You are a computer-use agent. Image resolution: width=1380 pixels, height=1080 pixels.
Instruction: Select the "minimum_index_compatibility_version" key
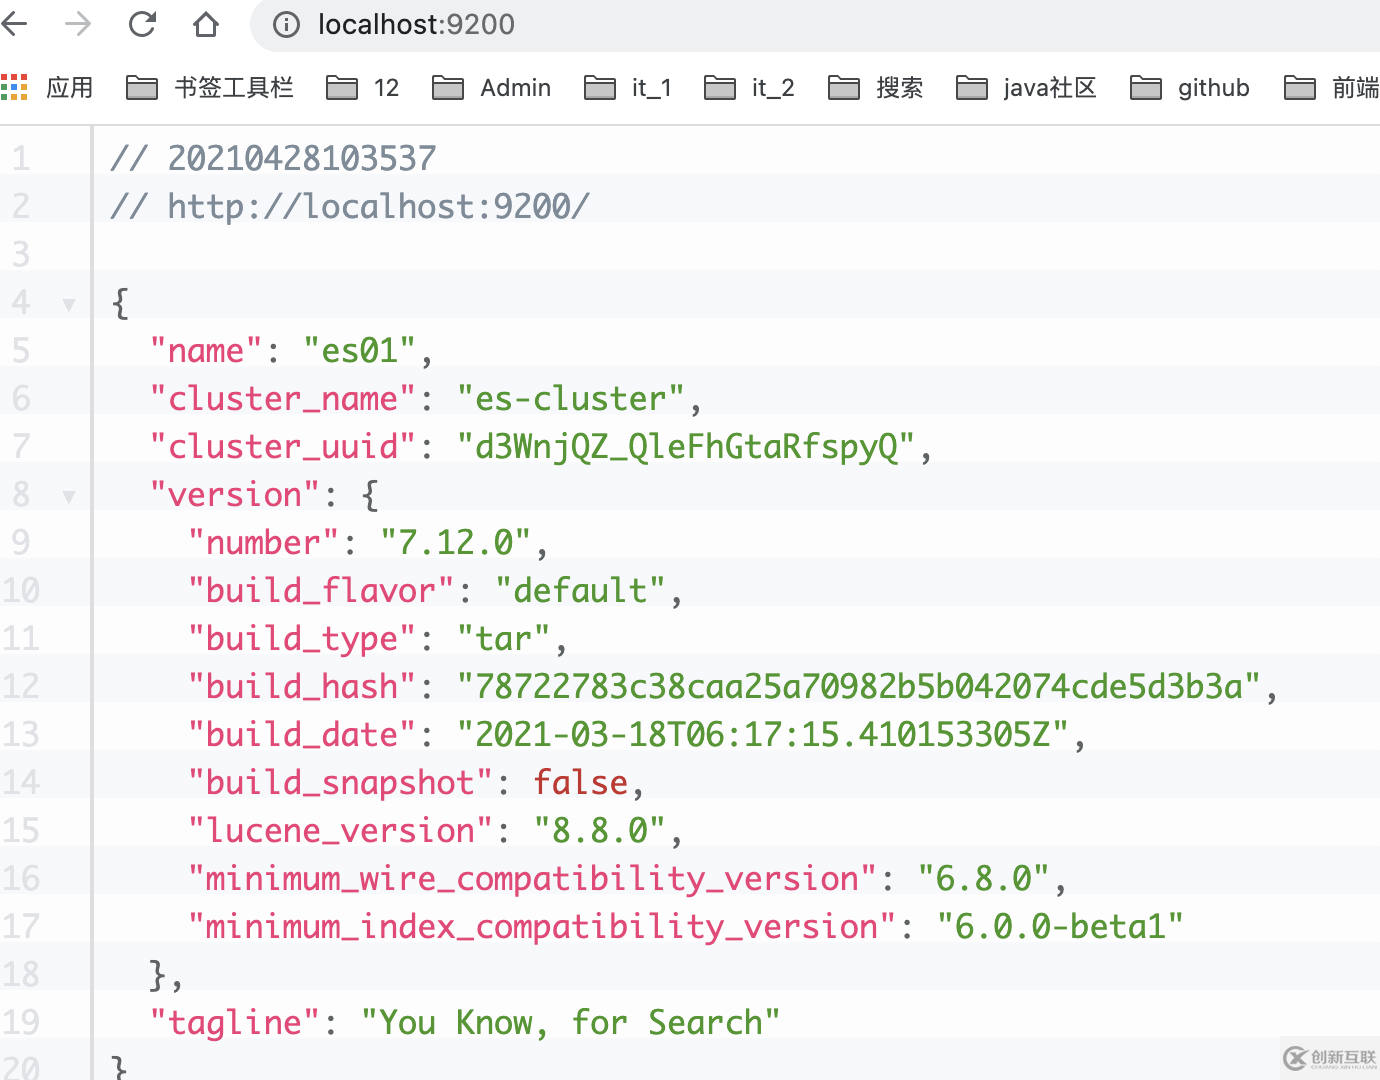[542, 927]
